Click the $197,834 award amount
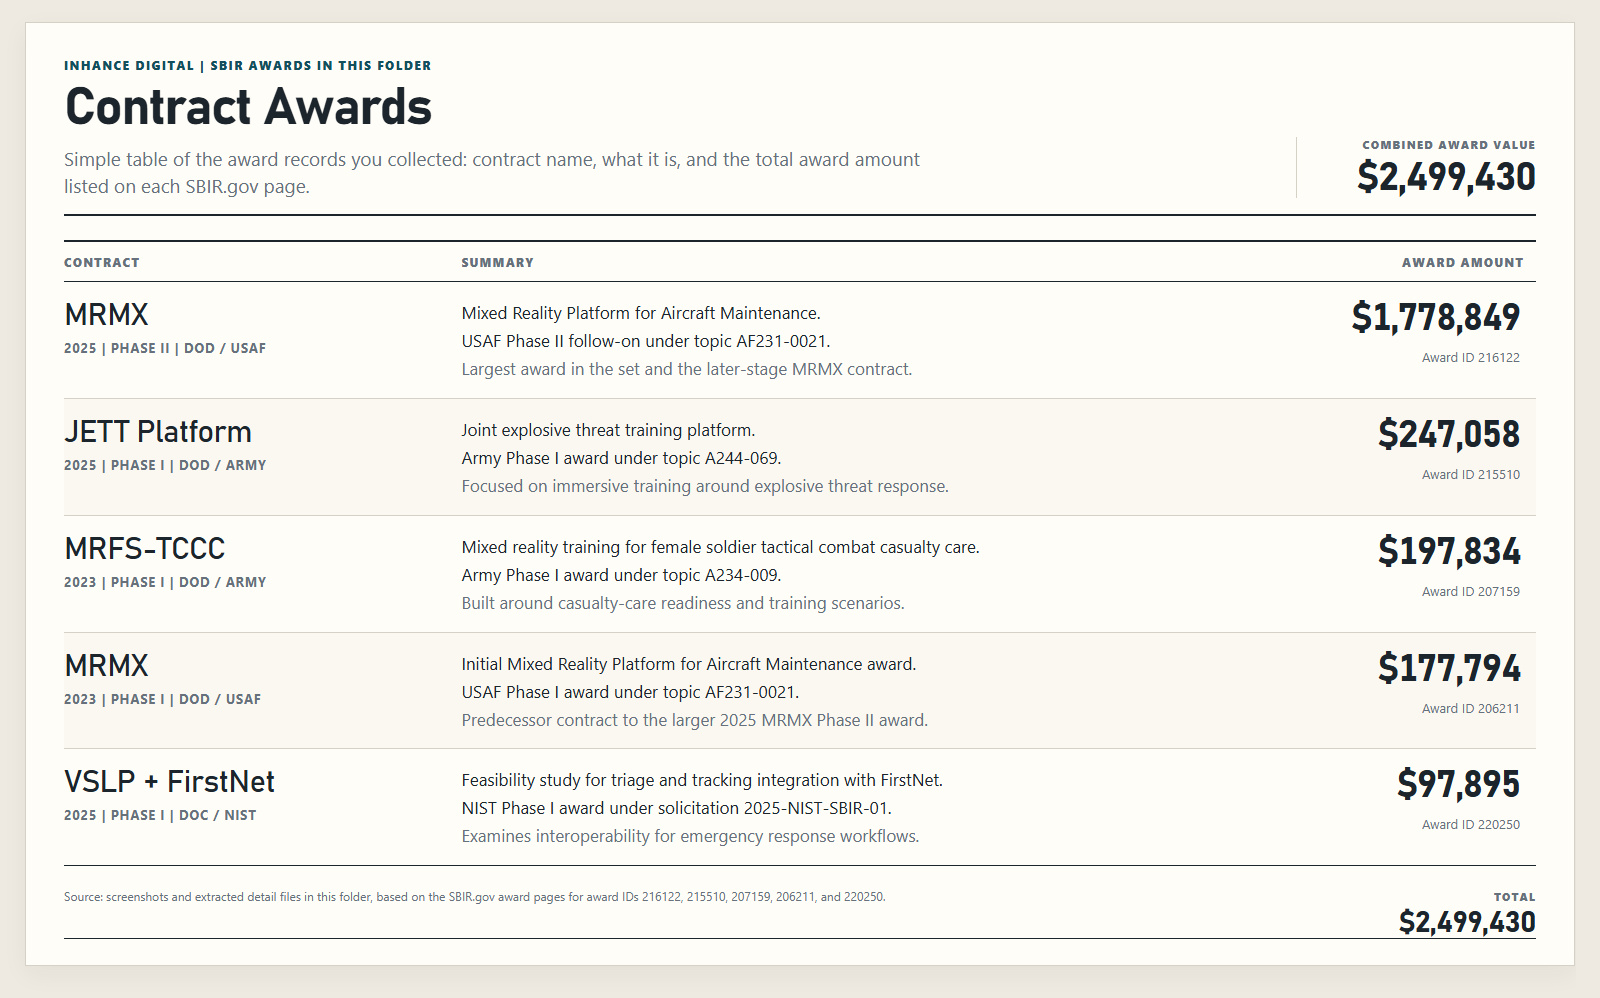 (x=1449, y=551)
